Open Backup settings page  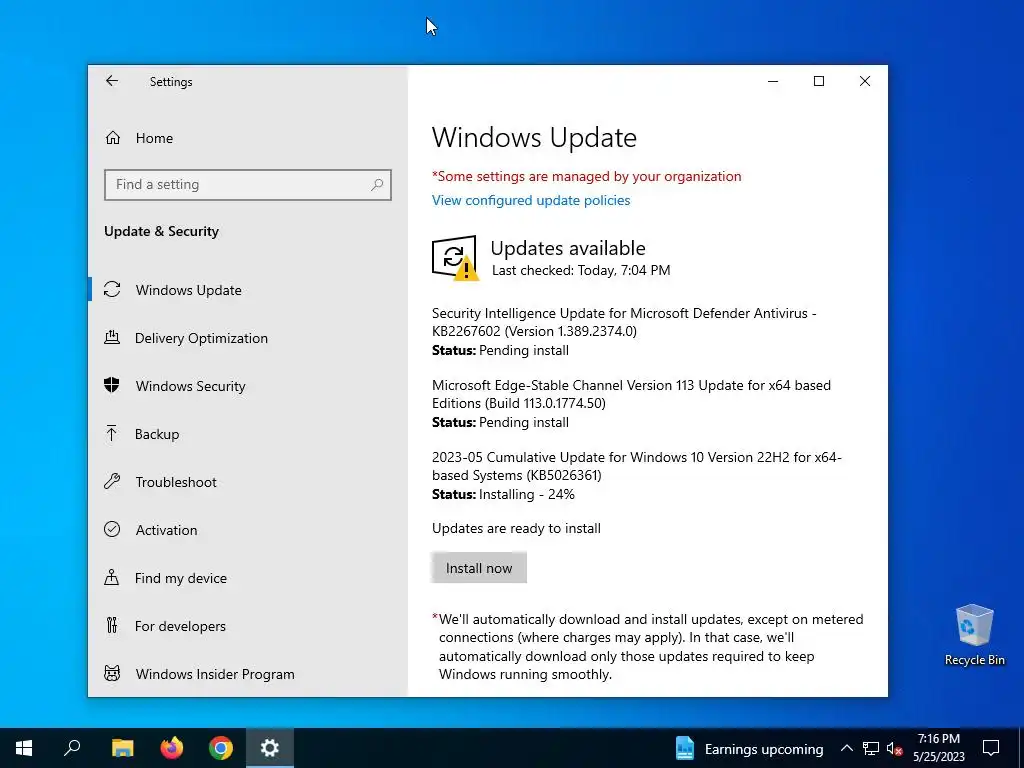click(157, 434)
